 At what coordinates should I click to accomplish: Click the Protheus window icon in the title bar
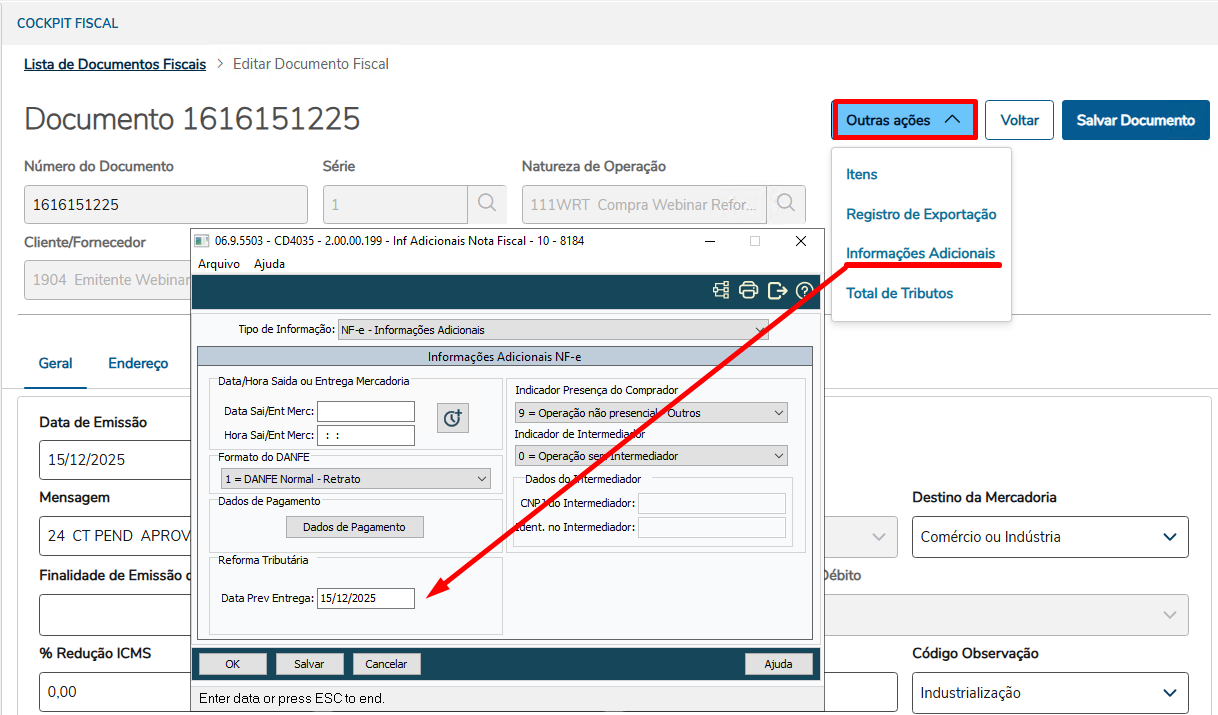pos(201,240)
